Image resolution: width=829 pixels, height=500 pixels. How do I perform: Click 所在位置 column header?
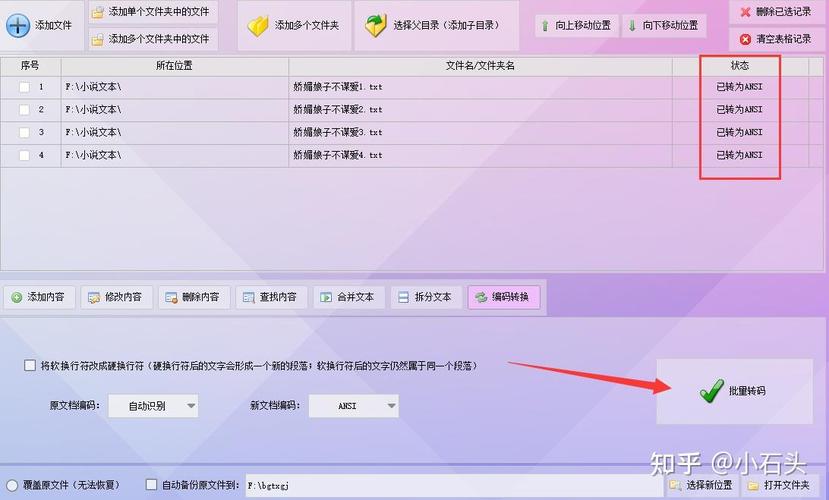(174, 66)
